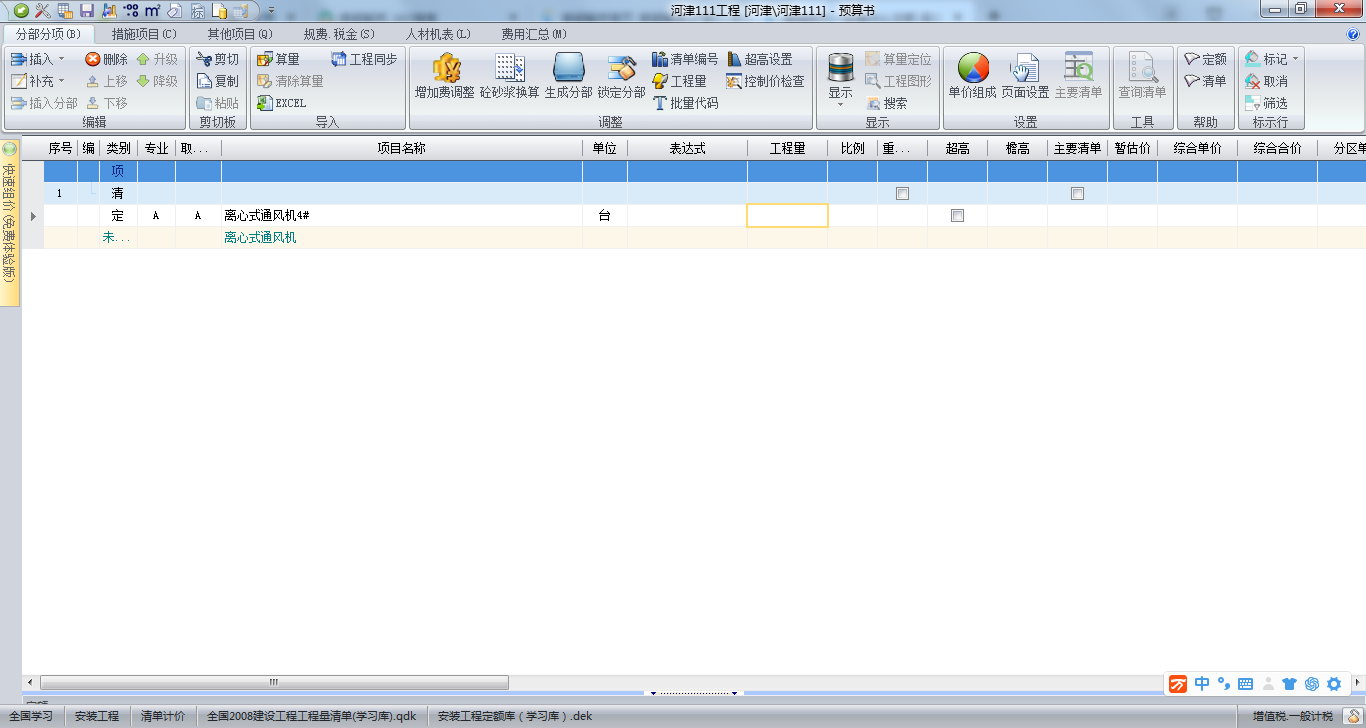Click 批量代码 batch code icon
The image size is (1366, 728).
click(685, 103)
